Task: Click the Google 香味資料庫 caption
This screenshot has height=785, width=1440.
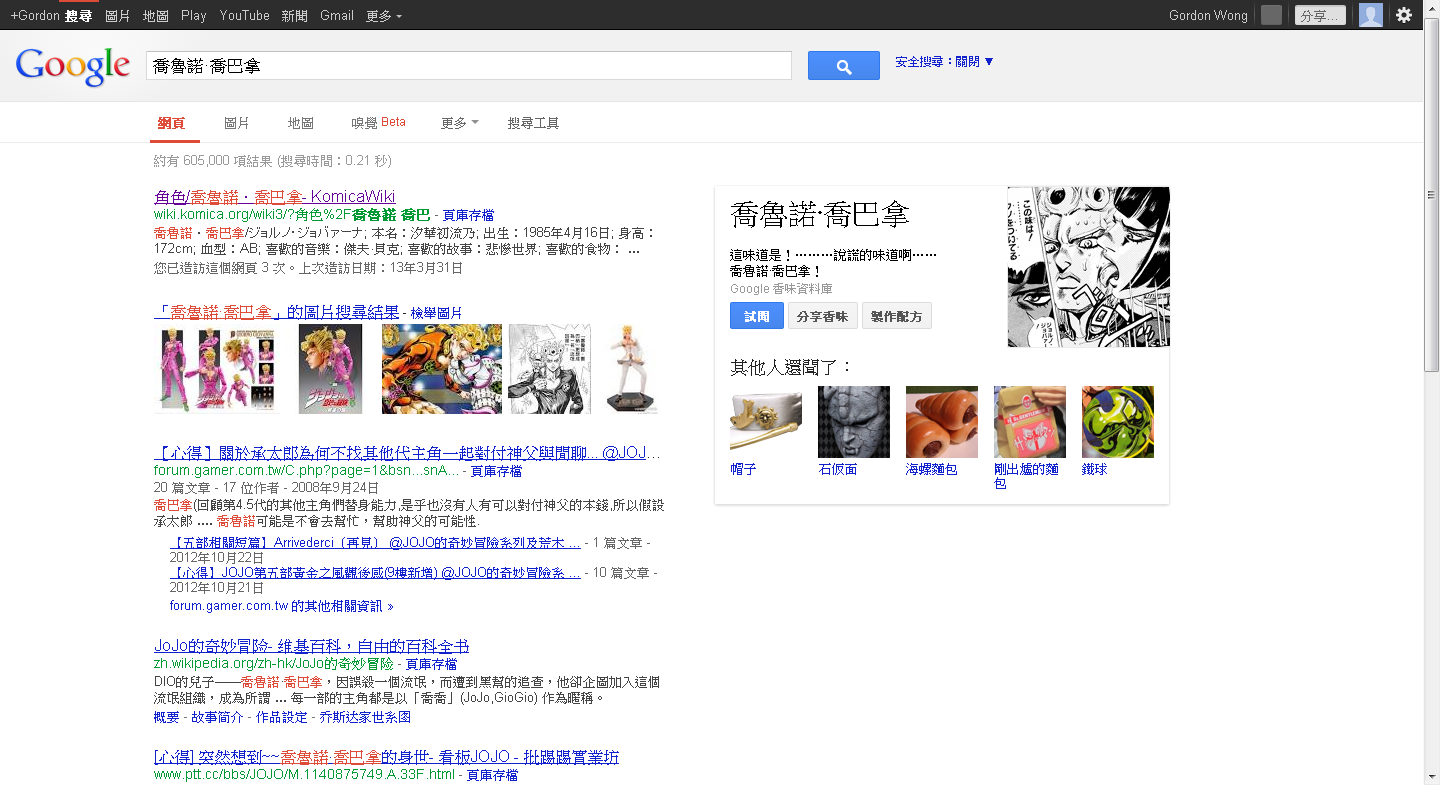Action: pyautogui.click(x=781, y=288)
